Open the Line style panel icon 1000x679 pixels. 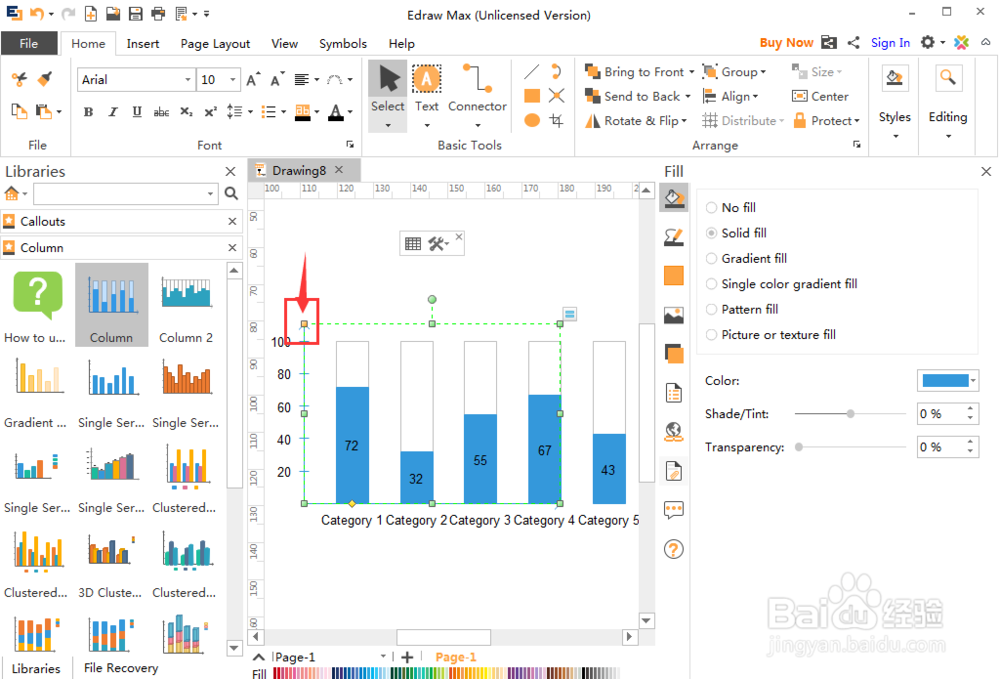pos(673,238)
